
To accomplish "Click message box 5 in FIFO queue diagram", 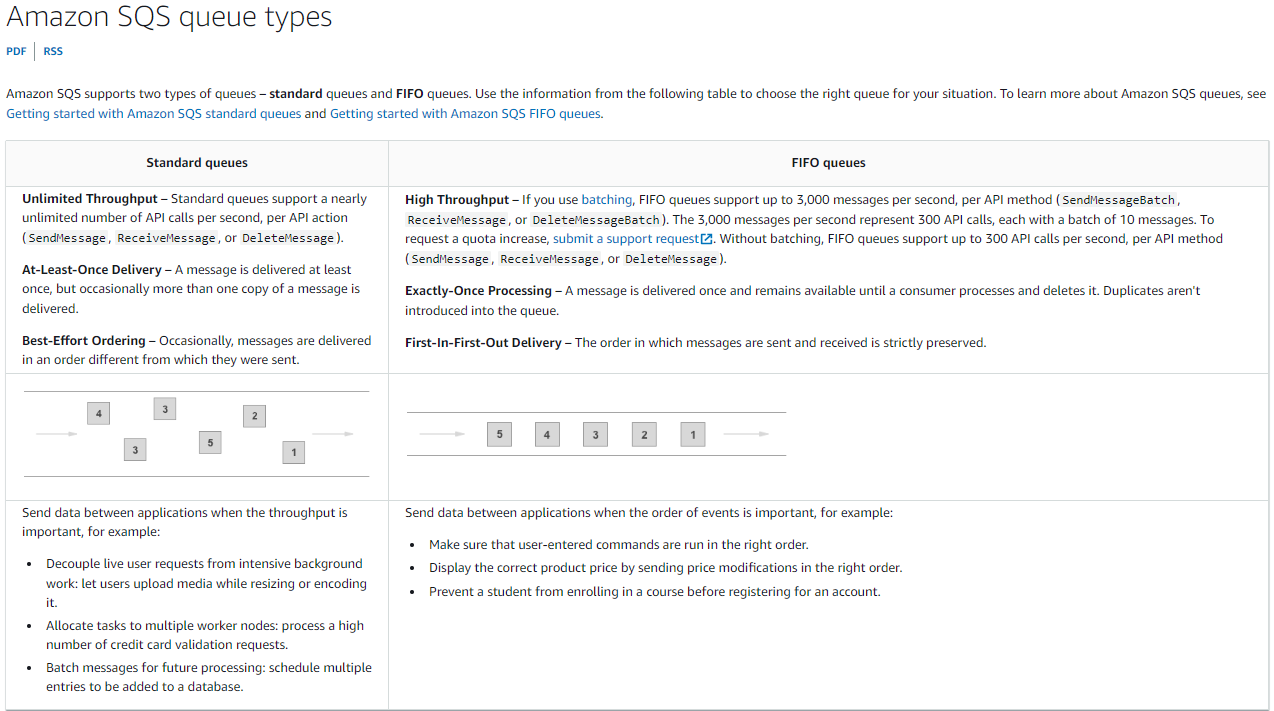I will [499, 434].
